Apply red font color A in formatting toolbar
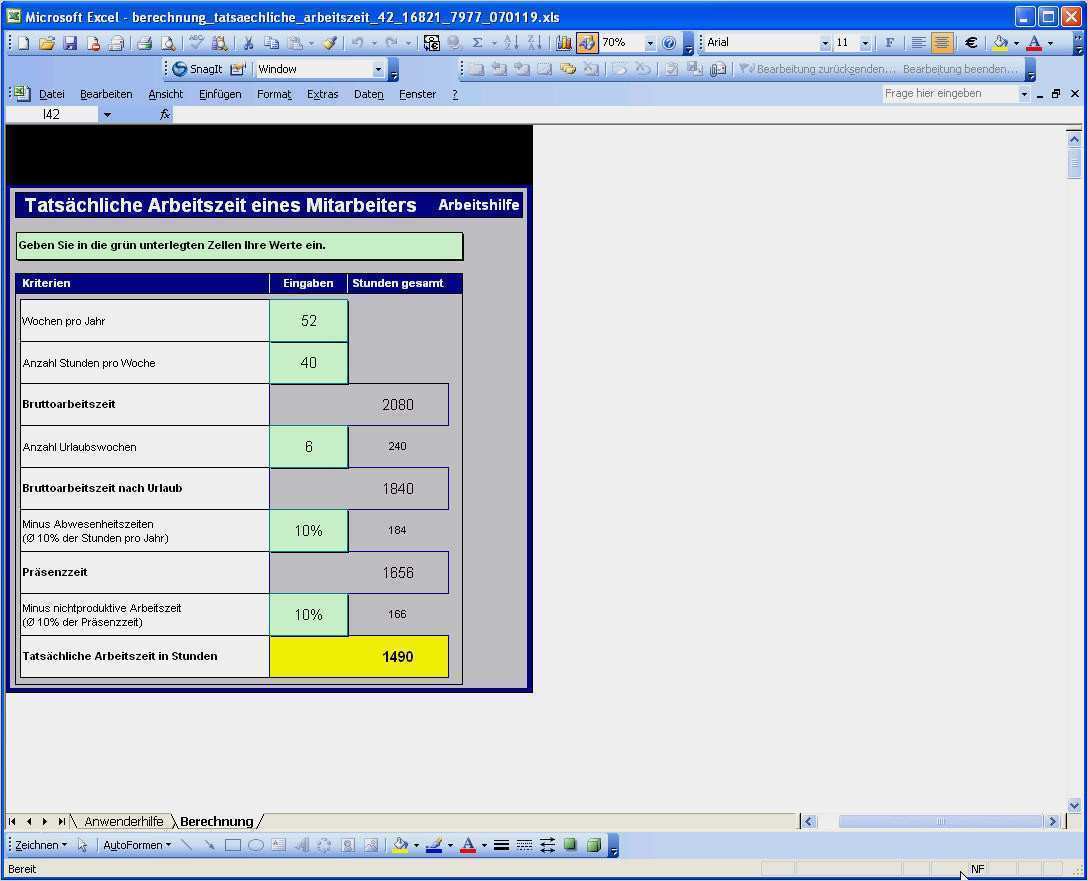This screenshot has width=1088, height=881. click(x=1035, y=43)
